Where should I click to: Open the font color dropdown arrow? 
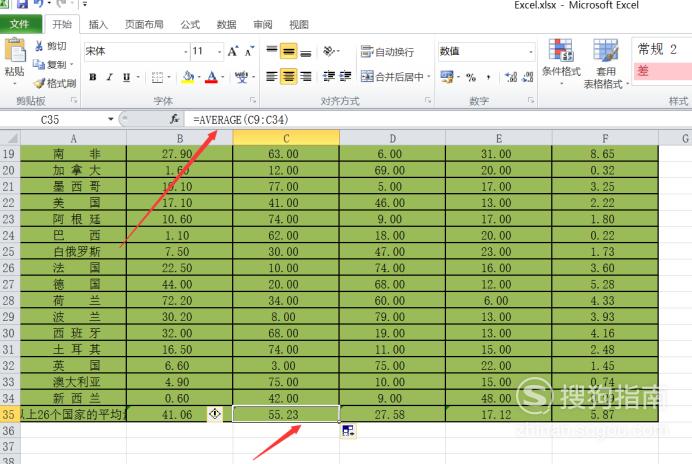pos(223,77)
